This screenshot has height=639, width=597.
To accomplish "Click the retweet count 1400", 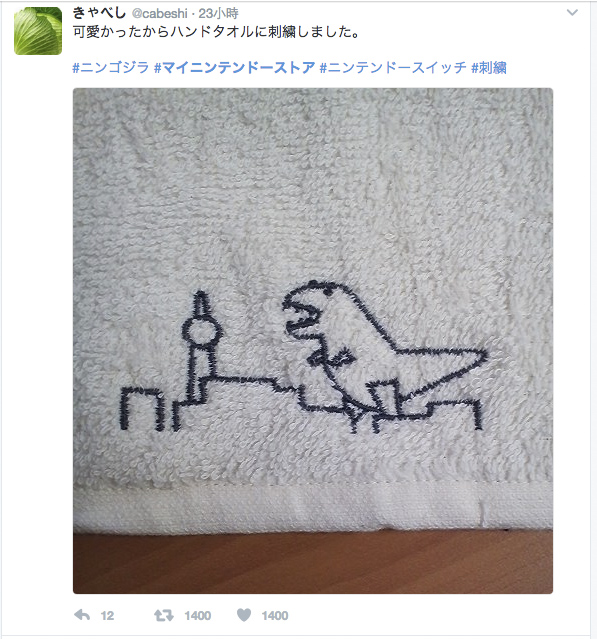I will coord(198,615).
